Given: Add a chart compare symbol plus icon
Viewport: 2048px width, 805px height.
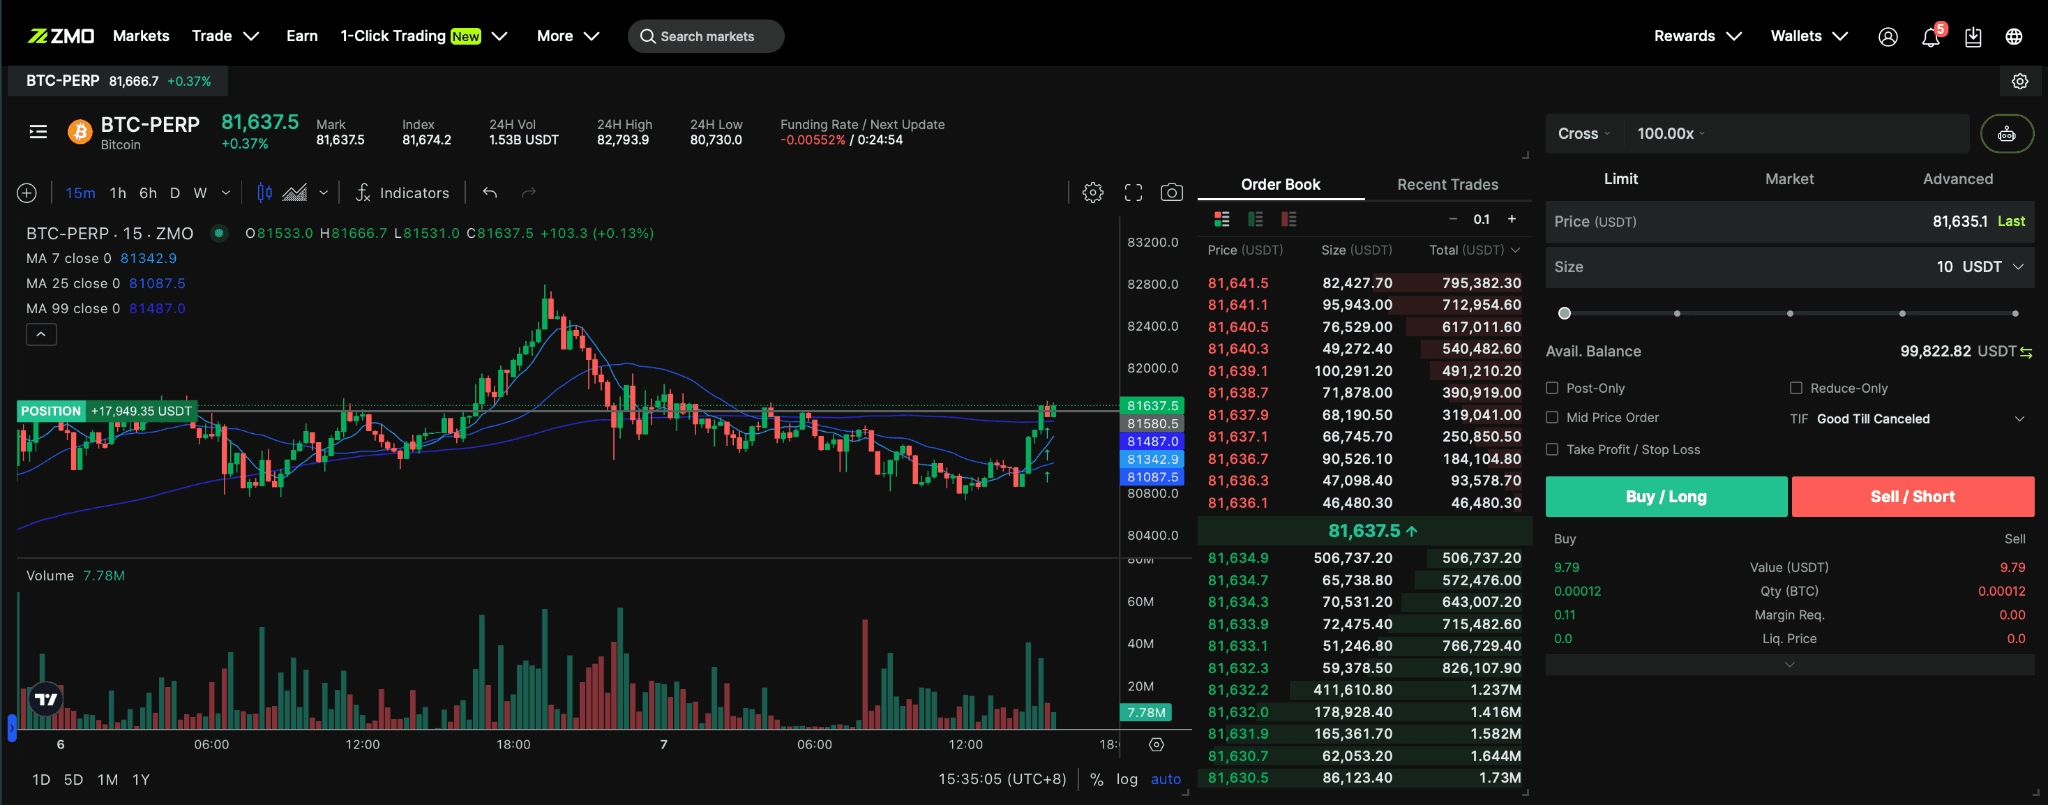Looking at the screenshot, I should pyautogui.click(x=27, y=193).
